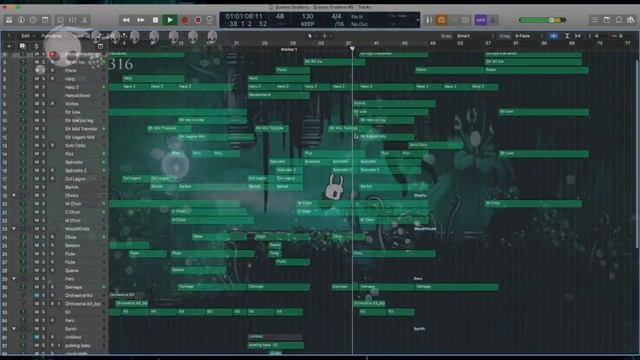Open the Library panel icon
Viewport: 640px width, 360px height.
coord(9,20)
